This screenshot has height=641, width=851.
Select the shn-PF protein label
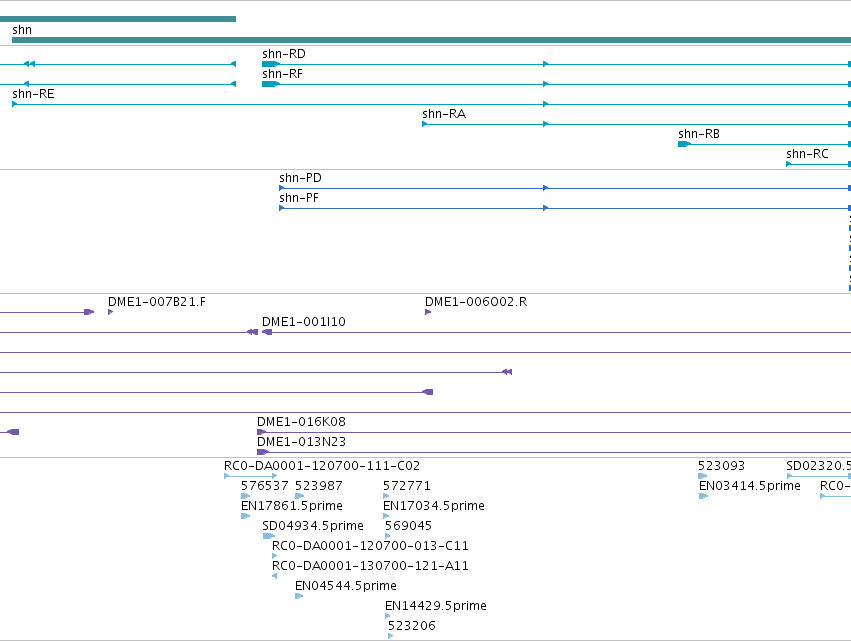tap(299, 198)
